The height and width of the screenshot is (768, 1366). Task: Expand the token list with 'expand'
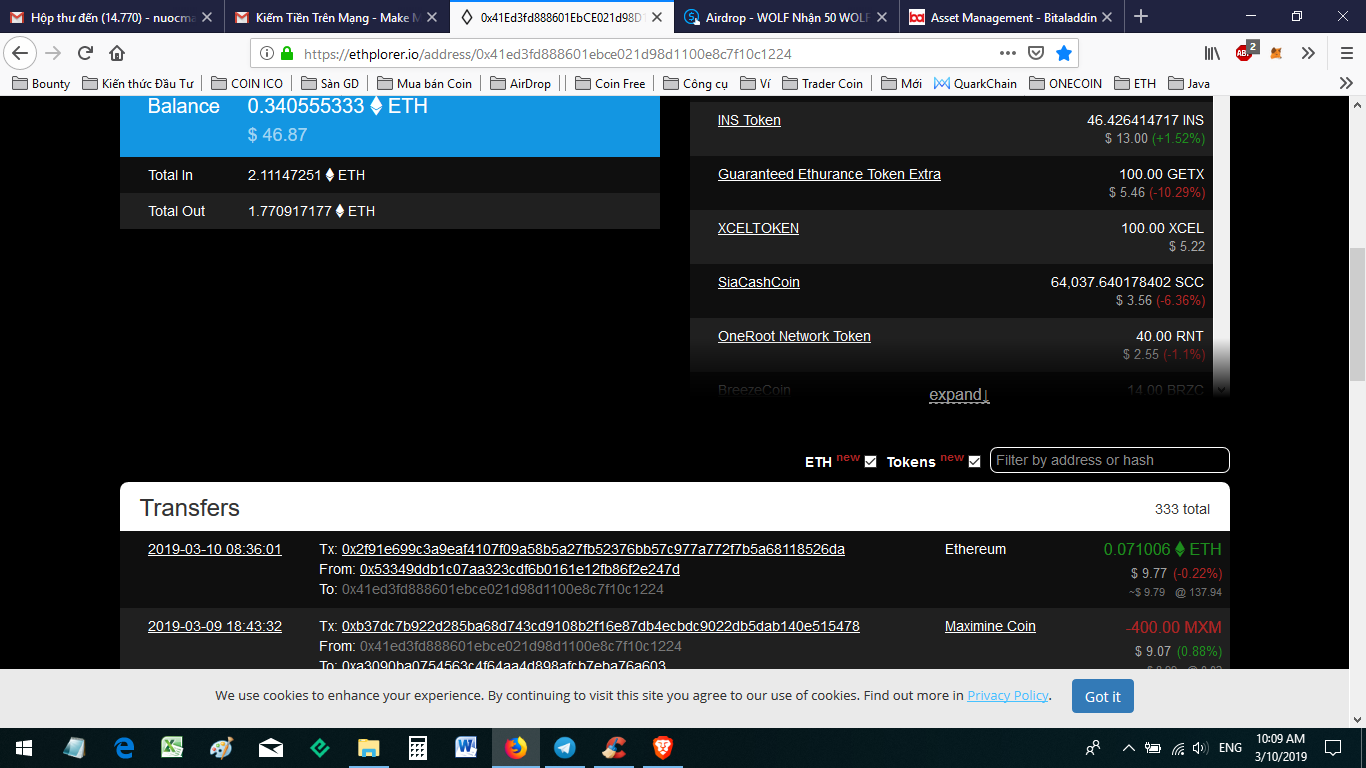[x=959, y=395]
